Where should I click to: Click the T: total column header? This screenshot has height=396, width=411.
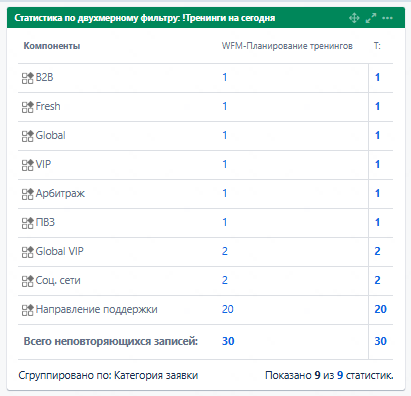[377, 46]
